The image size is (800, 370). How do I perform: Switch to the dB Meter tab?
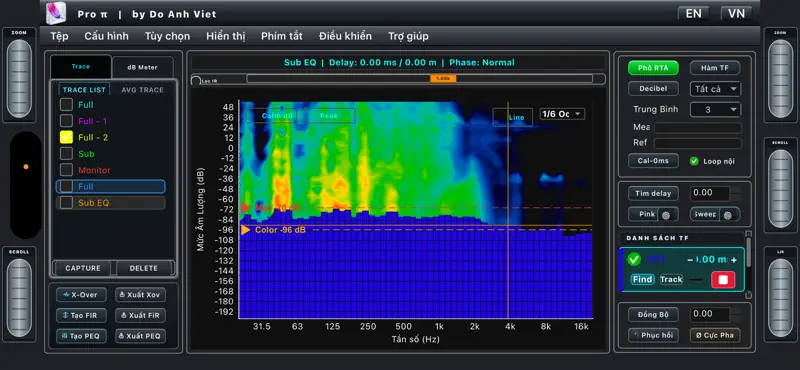(x=142, y=67)
